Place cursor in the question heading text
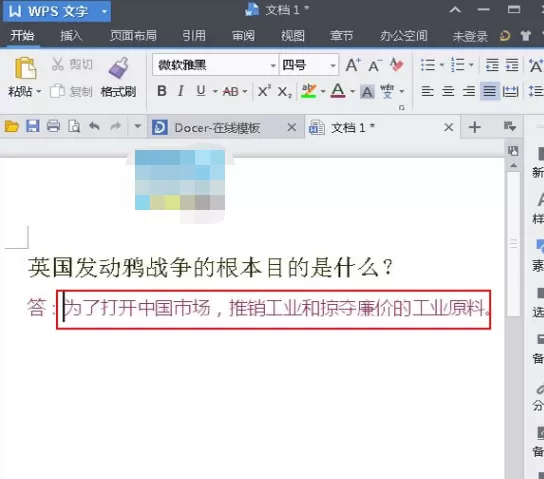The width and height of the screenshot is (544, 479). click(x=210, y=267)
